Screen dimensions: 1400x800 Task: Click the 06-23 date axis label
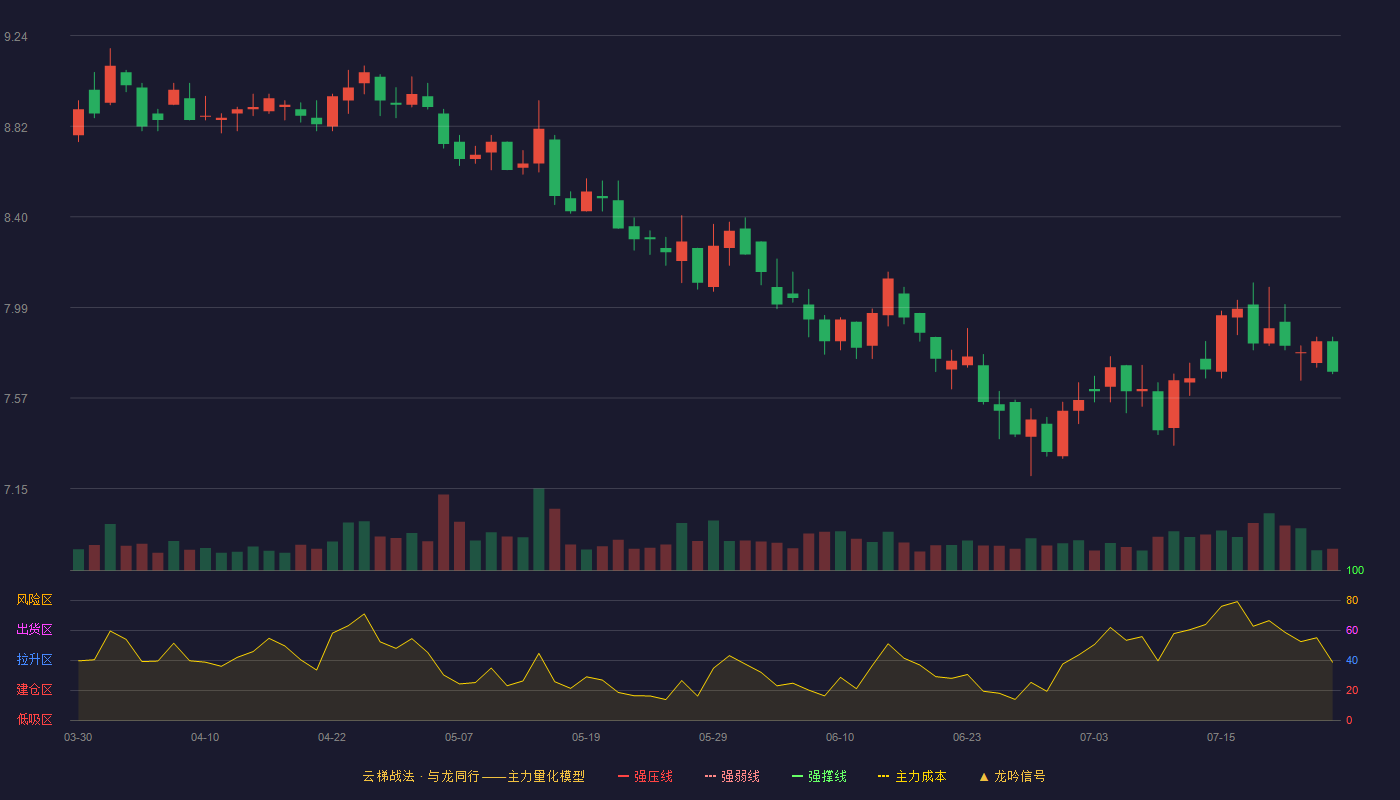coord(967,737)
